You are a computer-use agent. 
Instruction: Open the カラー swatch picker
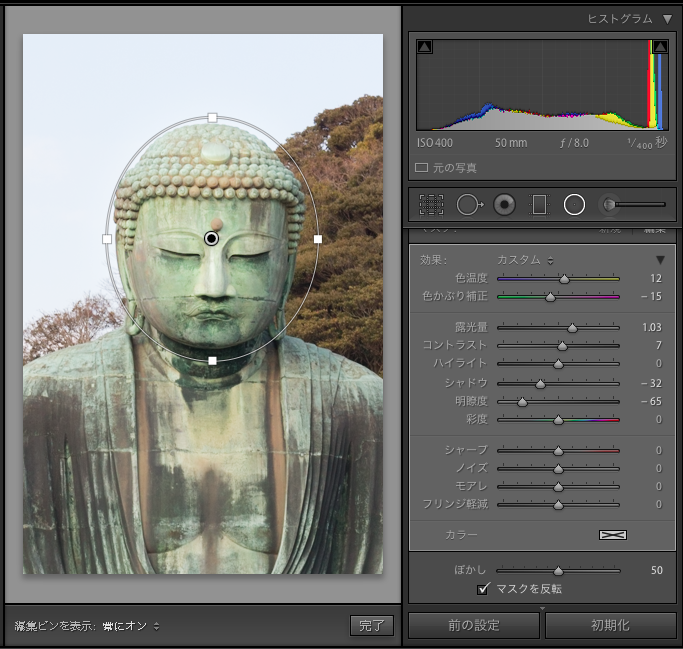(613, 534)
